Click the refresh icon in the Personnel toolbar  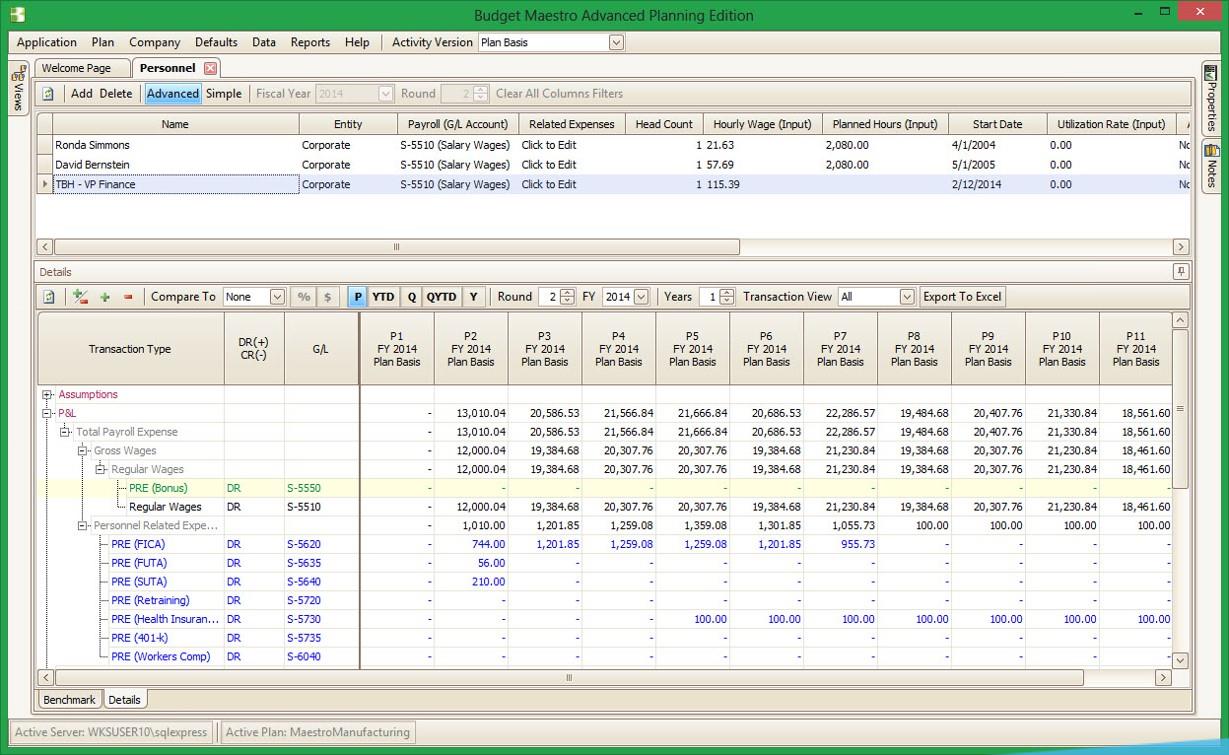[48, 93]
